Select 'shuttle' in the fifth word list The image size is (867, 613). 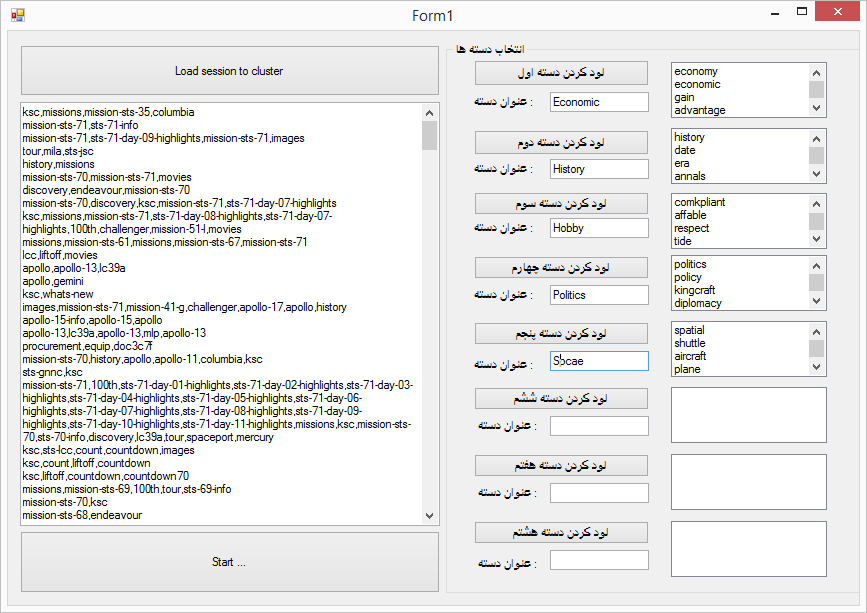click(689, 343)
